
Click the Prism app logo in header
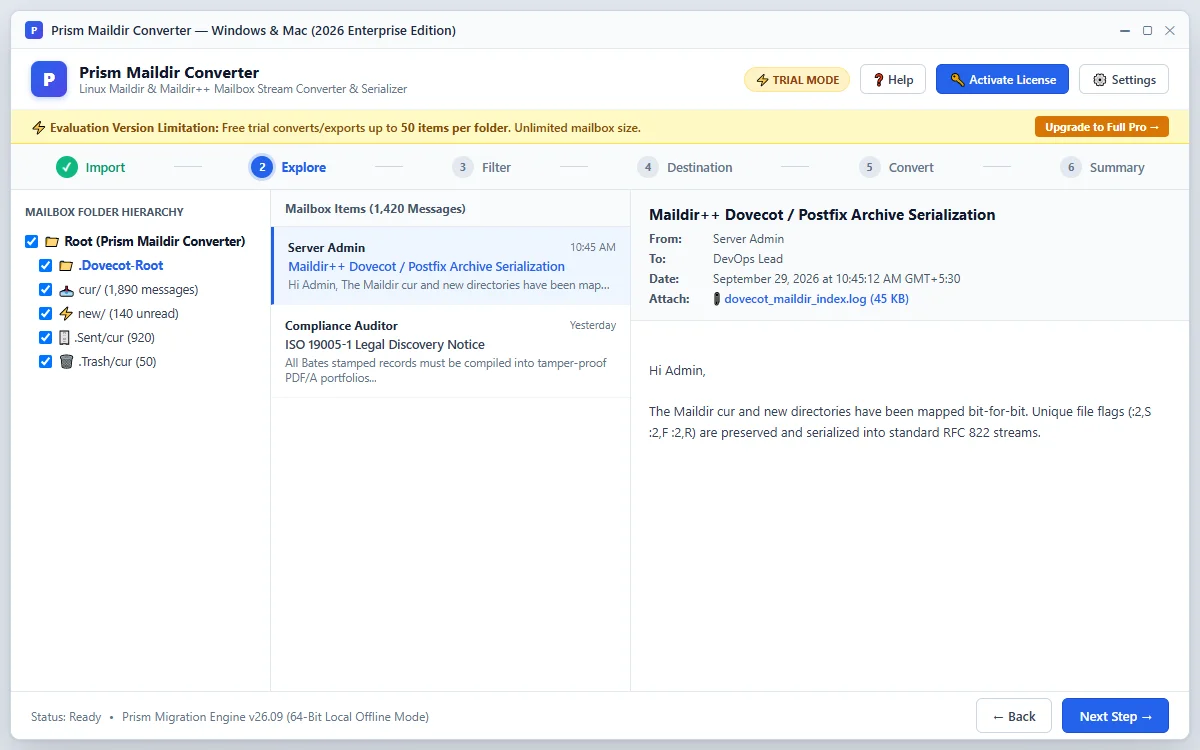[x=49, y=79]
